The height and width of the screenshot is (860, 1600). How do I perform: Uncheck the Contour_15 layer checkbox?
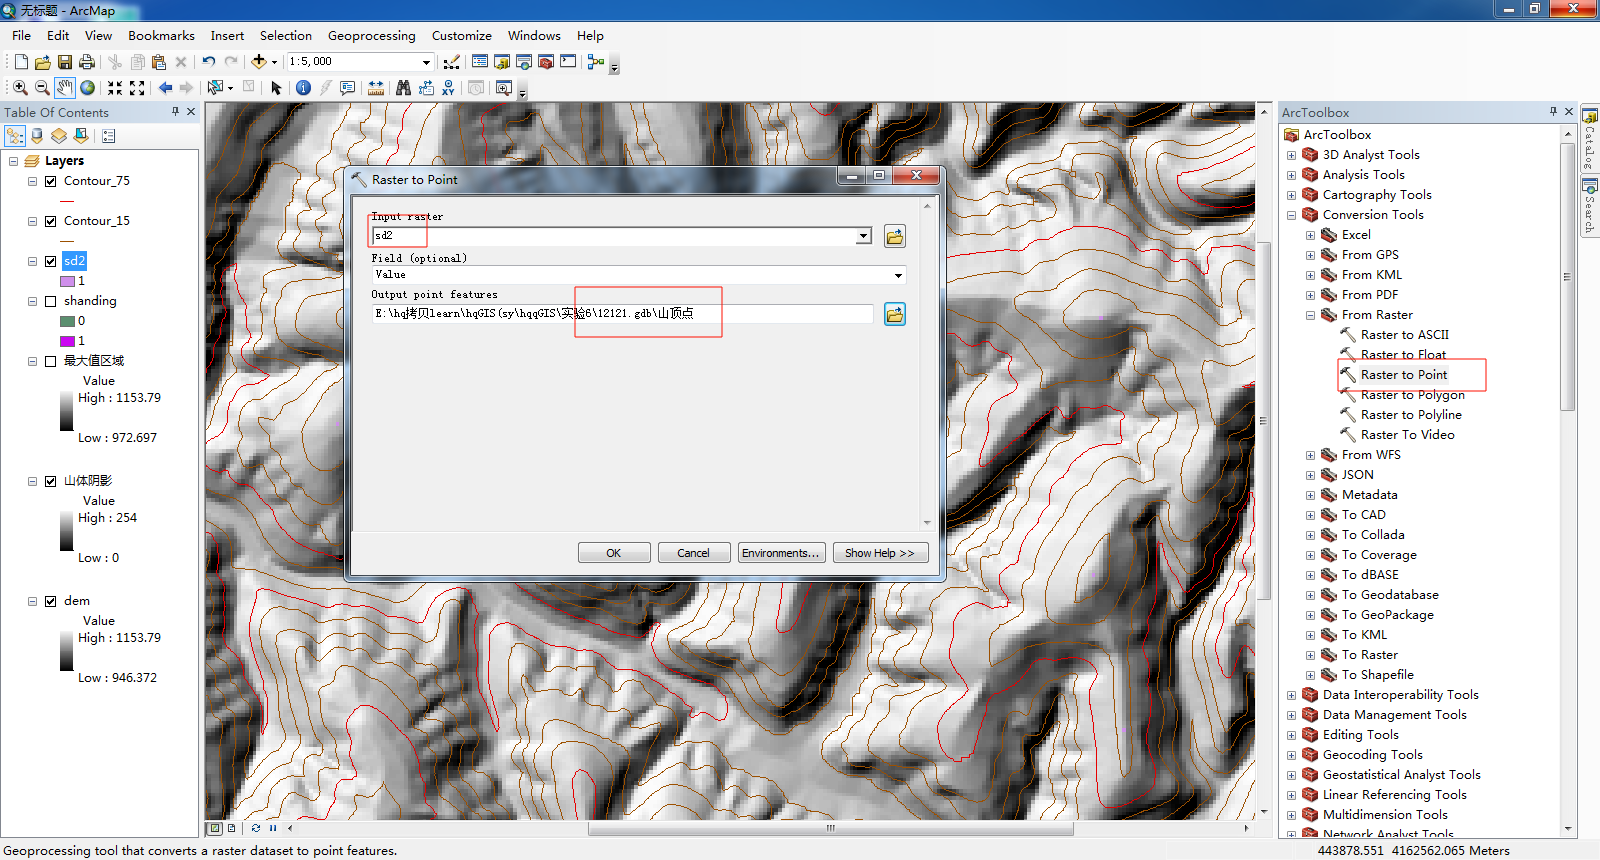pos(50,221)
